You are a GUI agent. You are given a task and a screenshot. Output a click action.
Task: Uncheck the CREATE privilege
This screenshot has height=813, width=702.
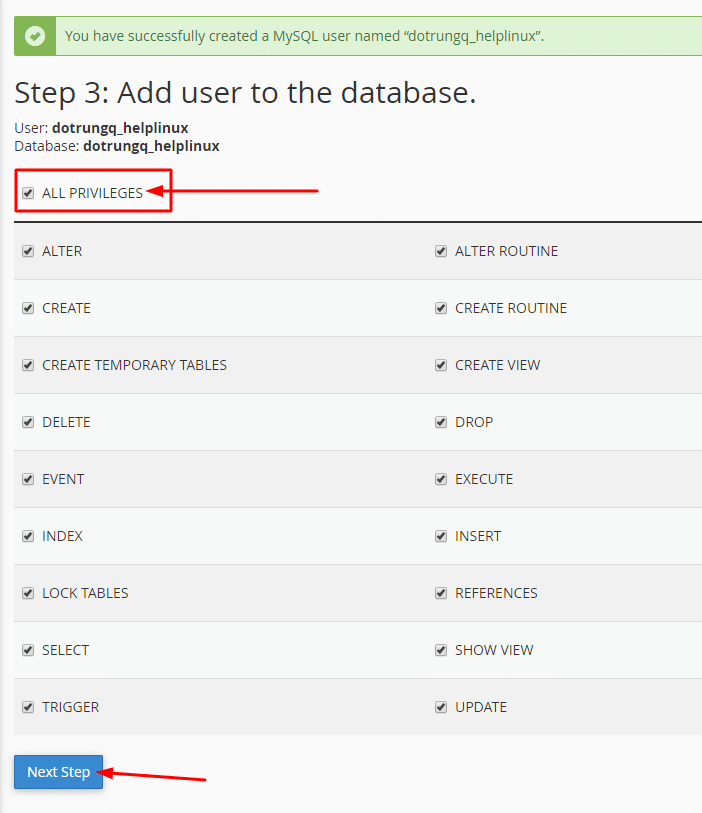[x=28, y=308]
